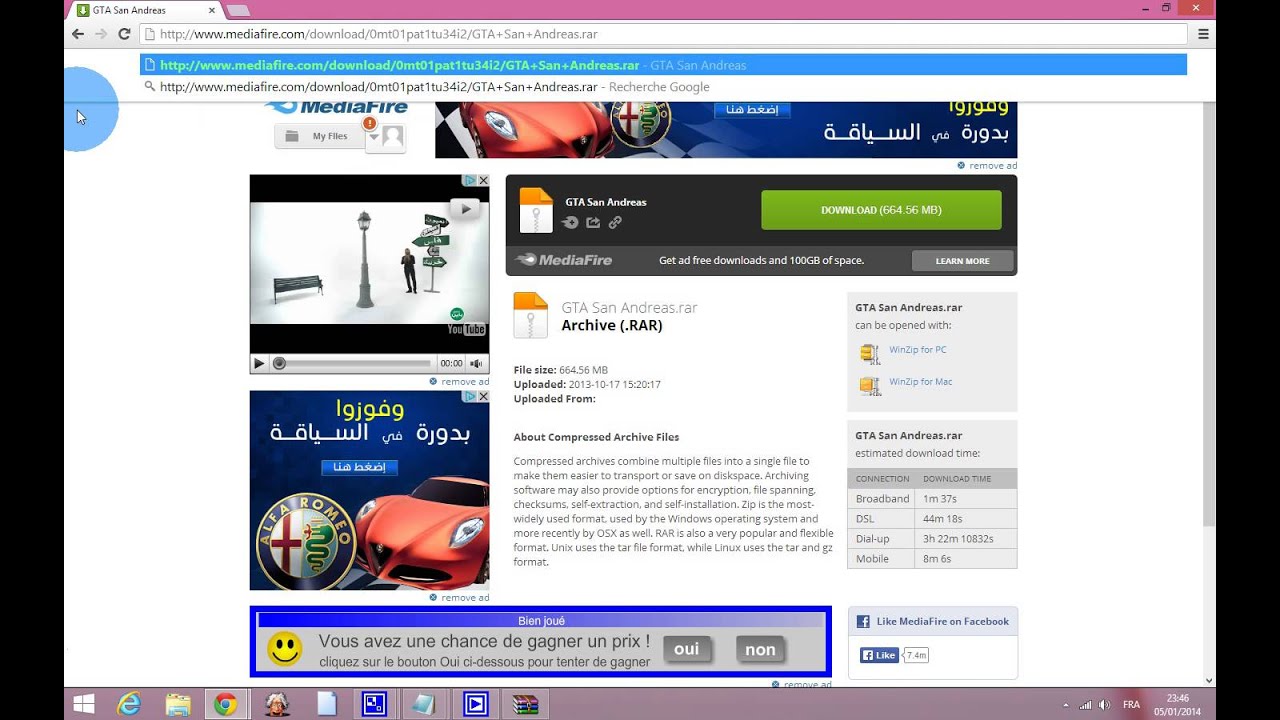Image resolution: width=1280 pixels, height=720 pixels.
Task: Expand the account avatar dropdown
Action: [385, 137]
